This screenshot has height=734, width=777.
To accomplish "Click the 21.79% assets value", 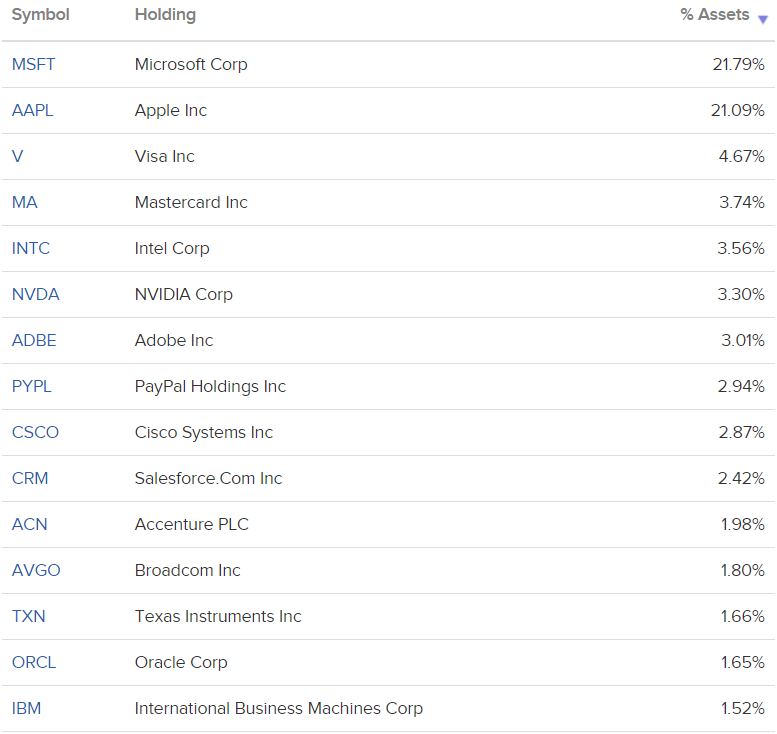I will pos(739,64).
